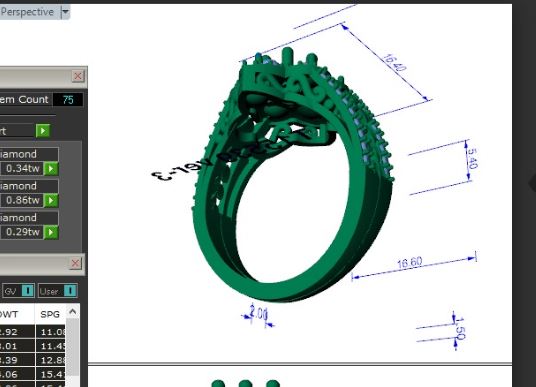Click the SPG column header
This screenshot has width=536, height=387.
tap(50, 314)
